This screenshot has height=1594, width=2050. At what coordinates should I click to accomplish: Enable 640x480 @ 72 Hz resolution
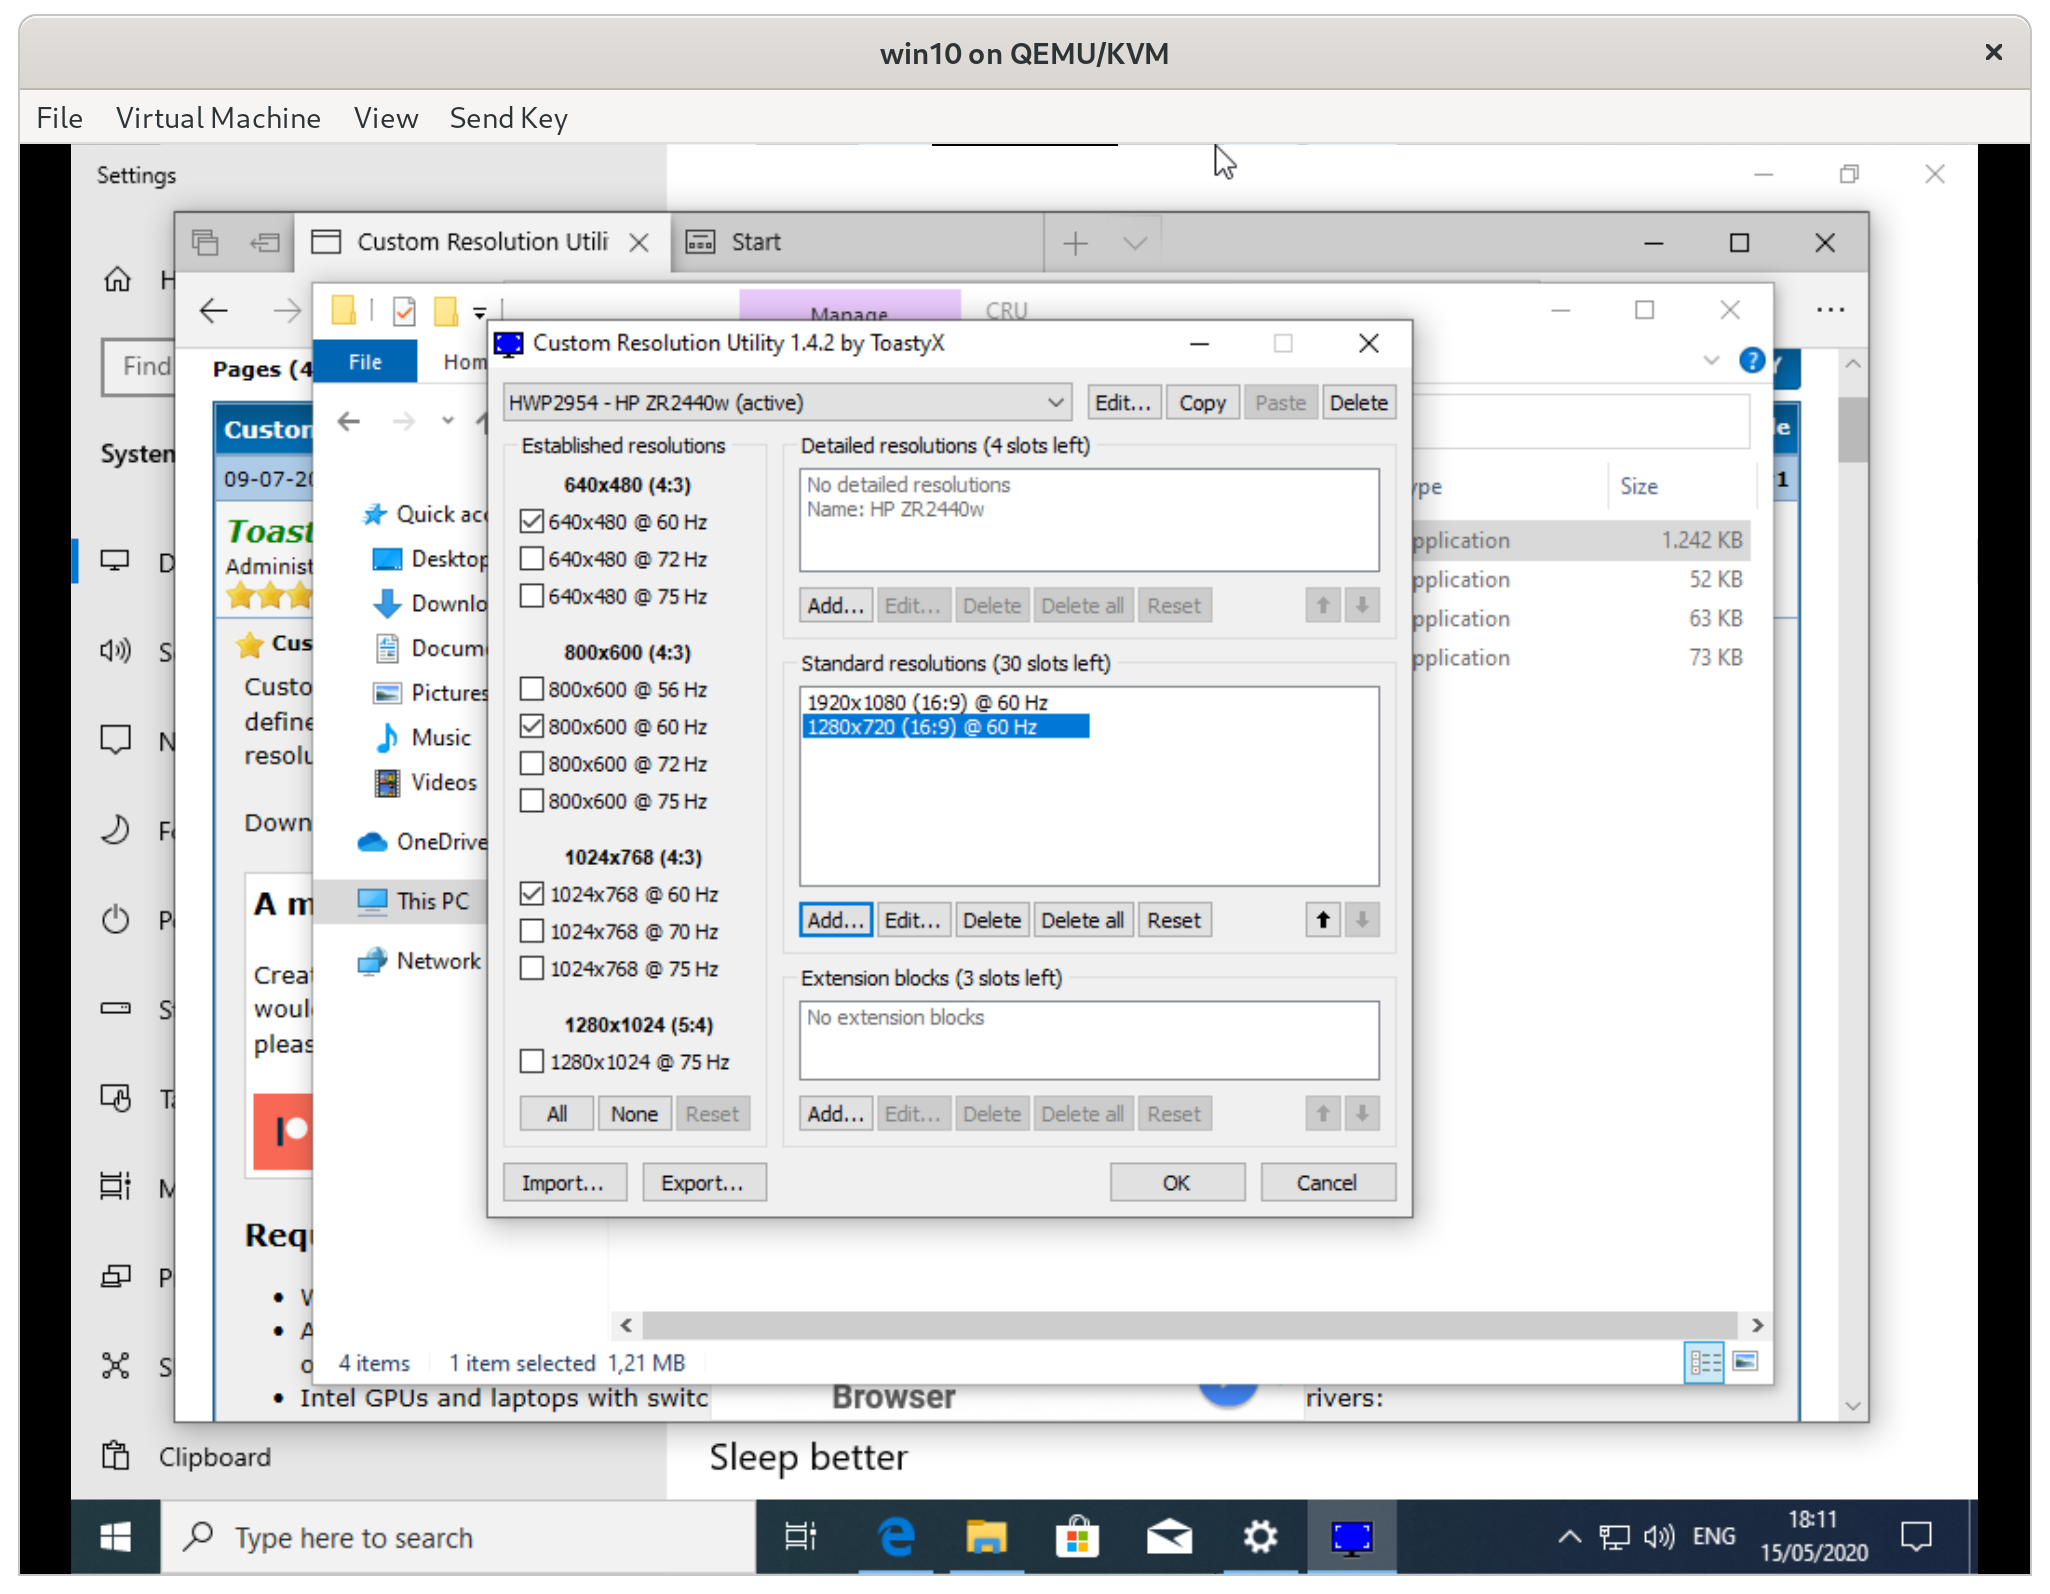pyautogui.click(x=531, y=558)
